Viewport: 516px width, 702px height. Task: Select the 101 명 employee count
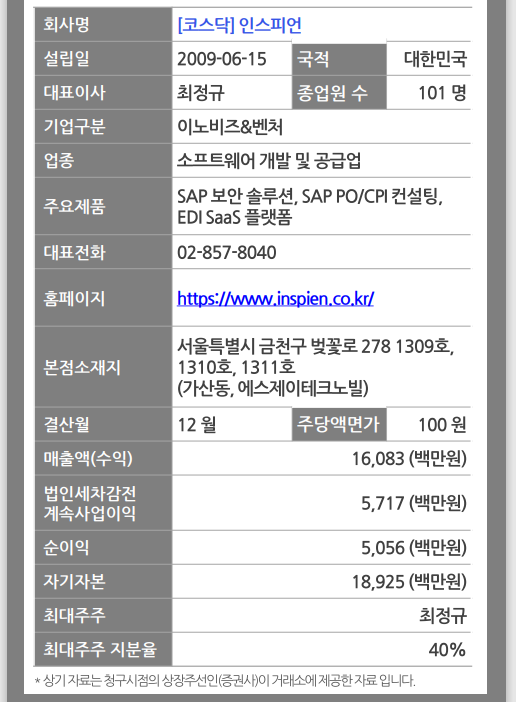[x=442, y=93]
